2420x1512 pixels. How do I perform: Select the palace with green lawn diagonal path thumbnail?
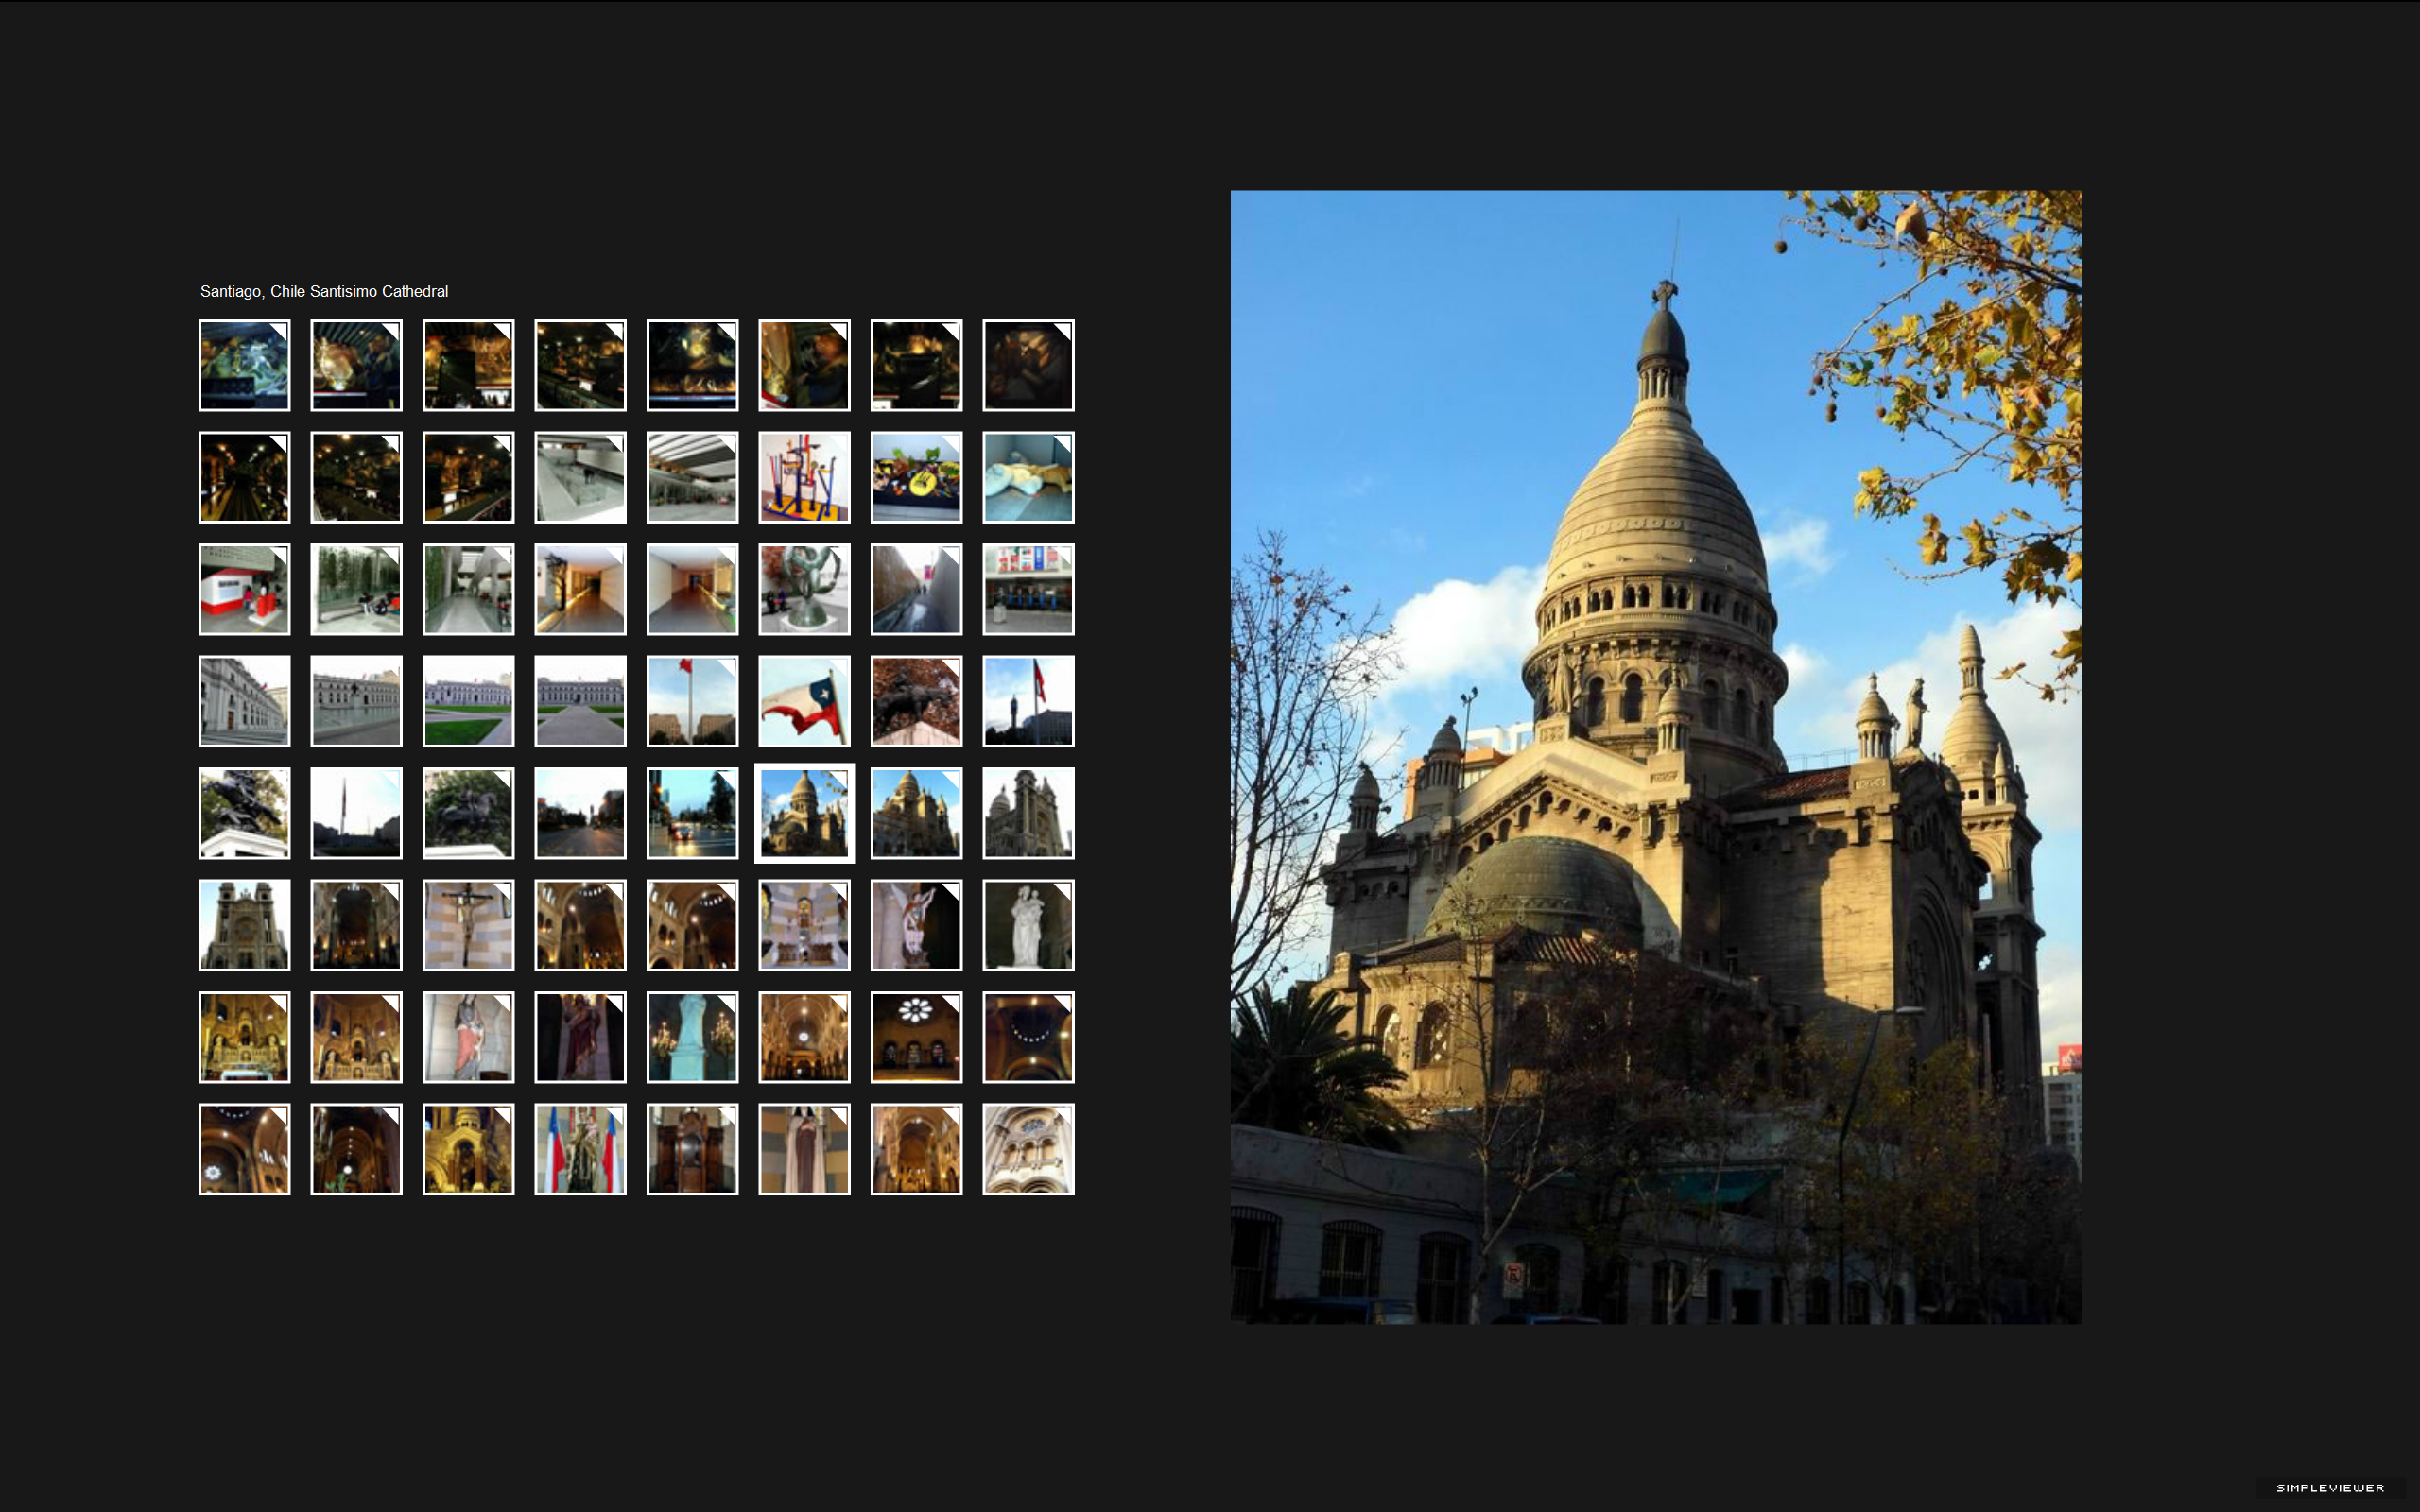tap(468, 701)
